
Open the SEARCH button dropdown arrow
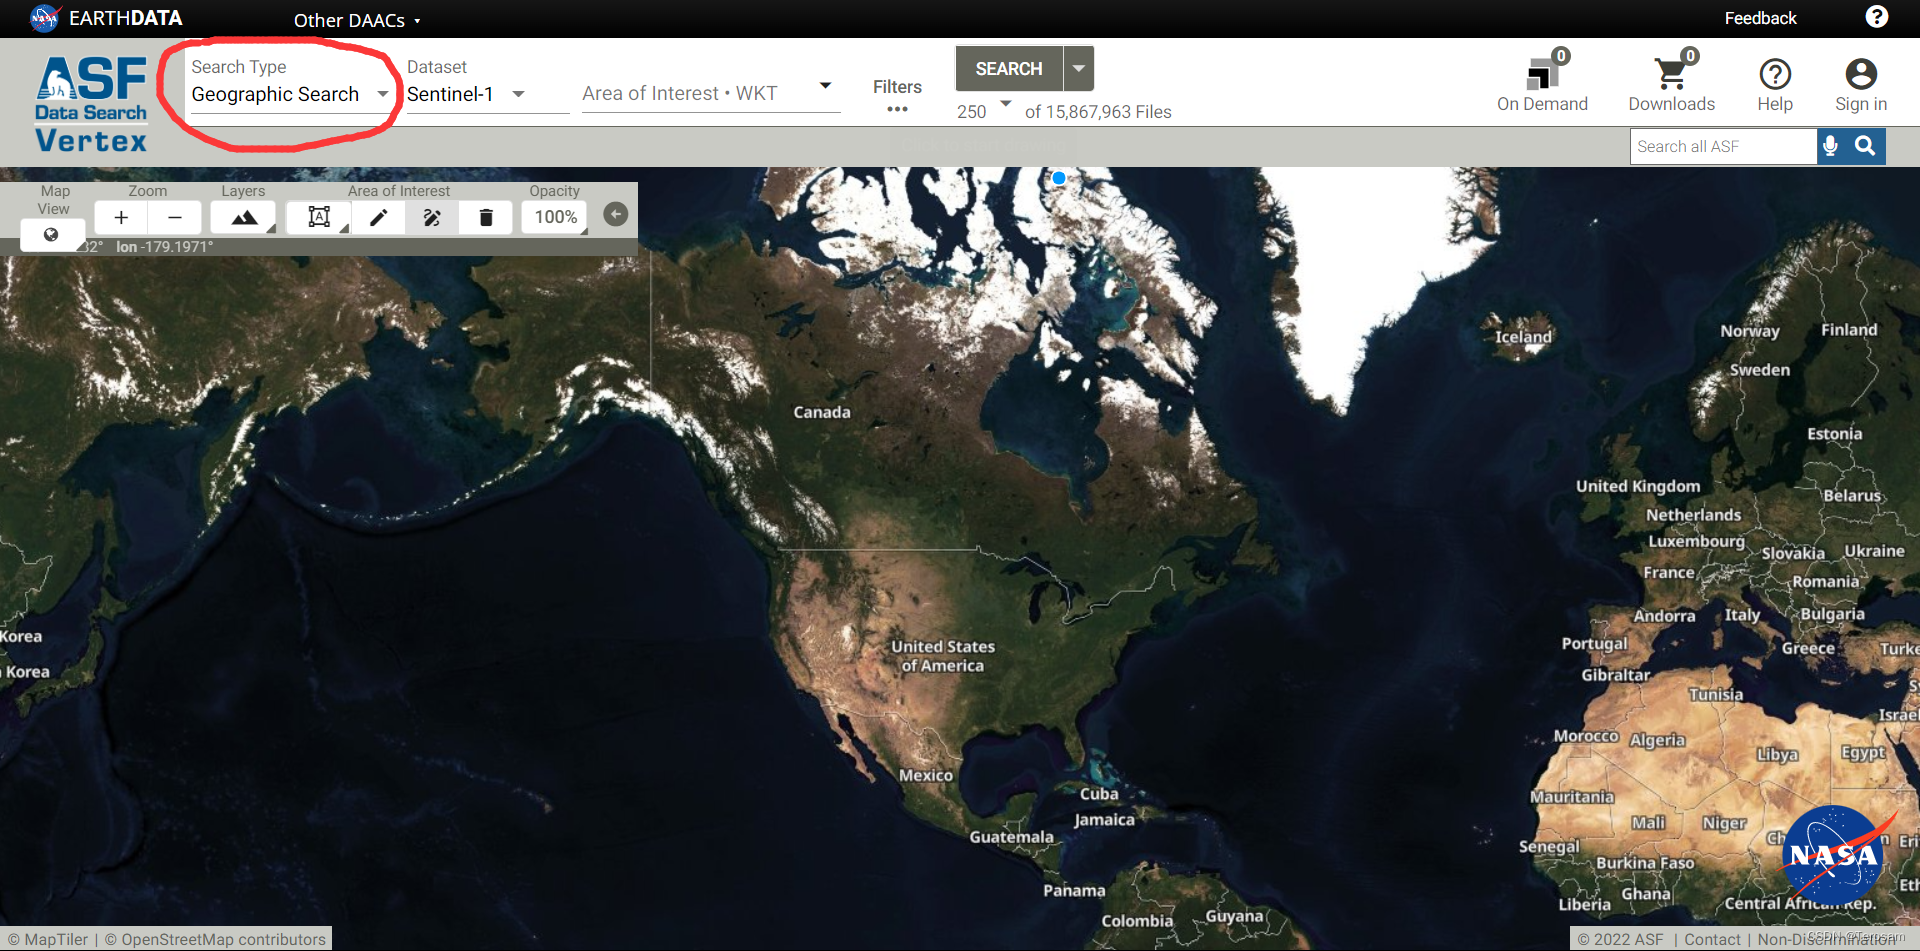1078,68
